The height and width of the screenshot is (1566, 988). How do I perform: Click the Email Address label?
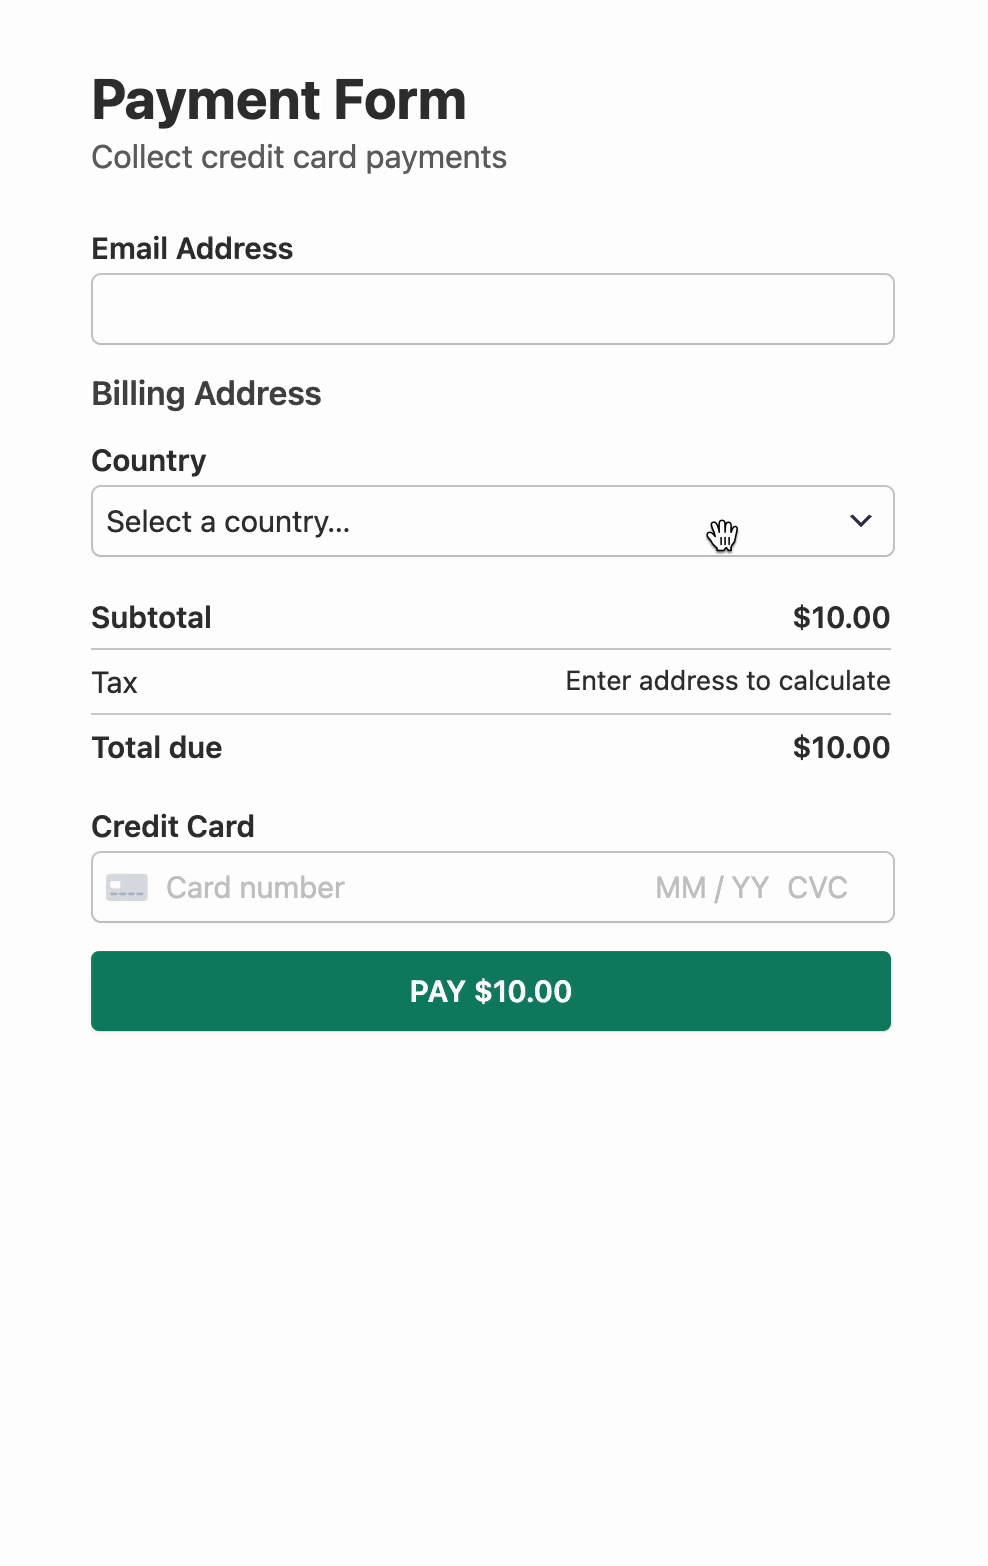click(x=192, y=249)
